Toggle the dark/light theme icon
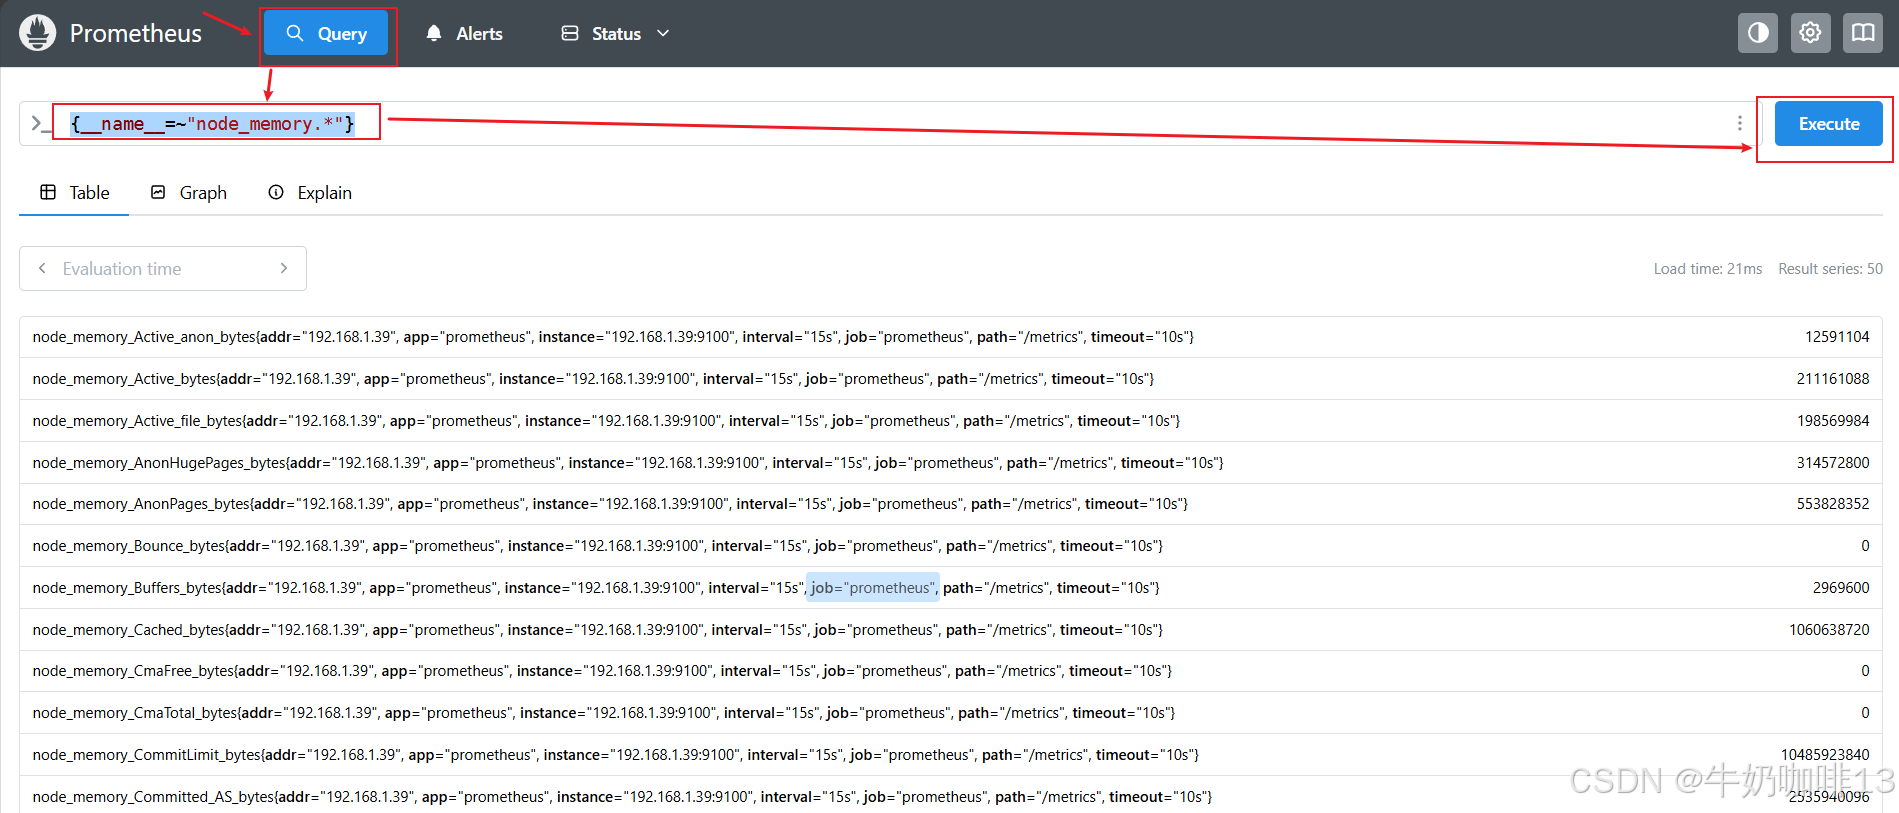This screenshot has height=813, width=1899. (x=1758, y=33)
